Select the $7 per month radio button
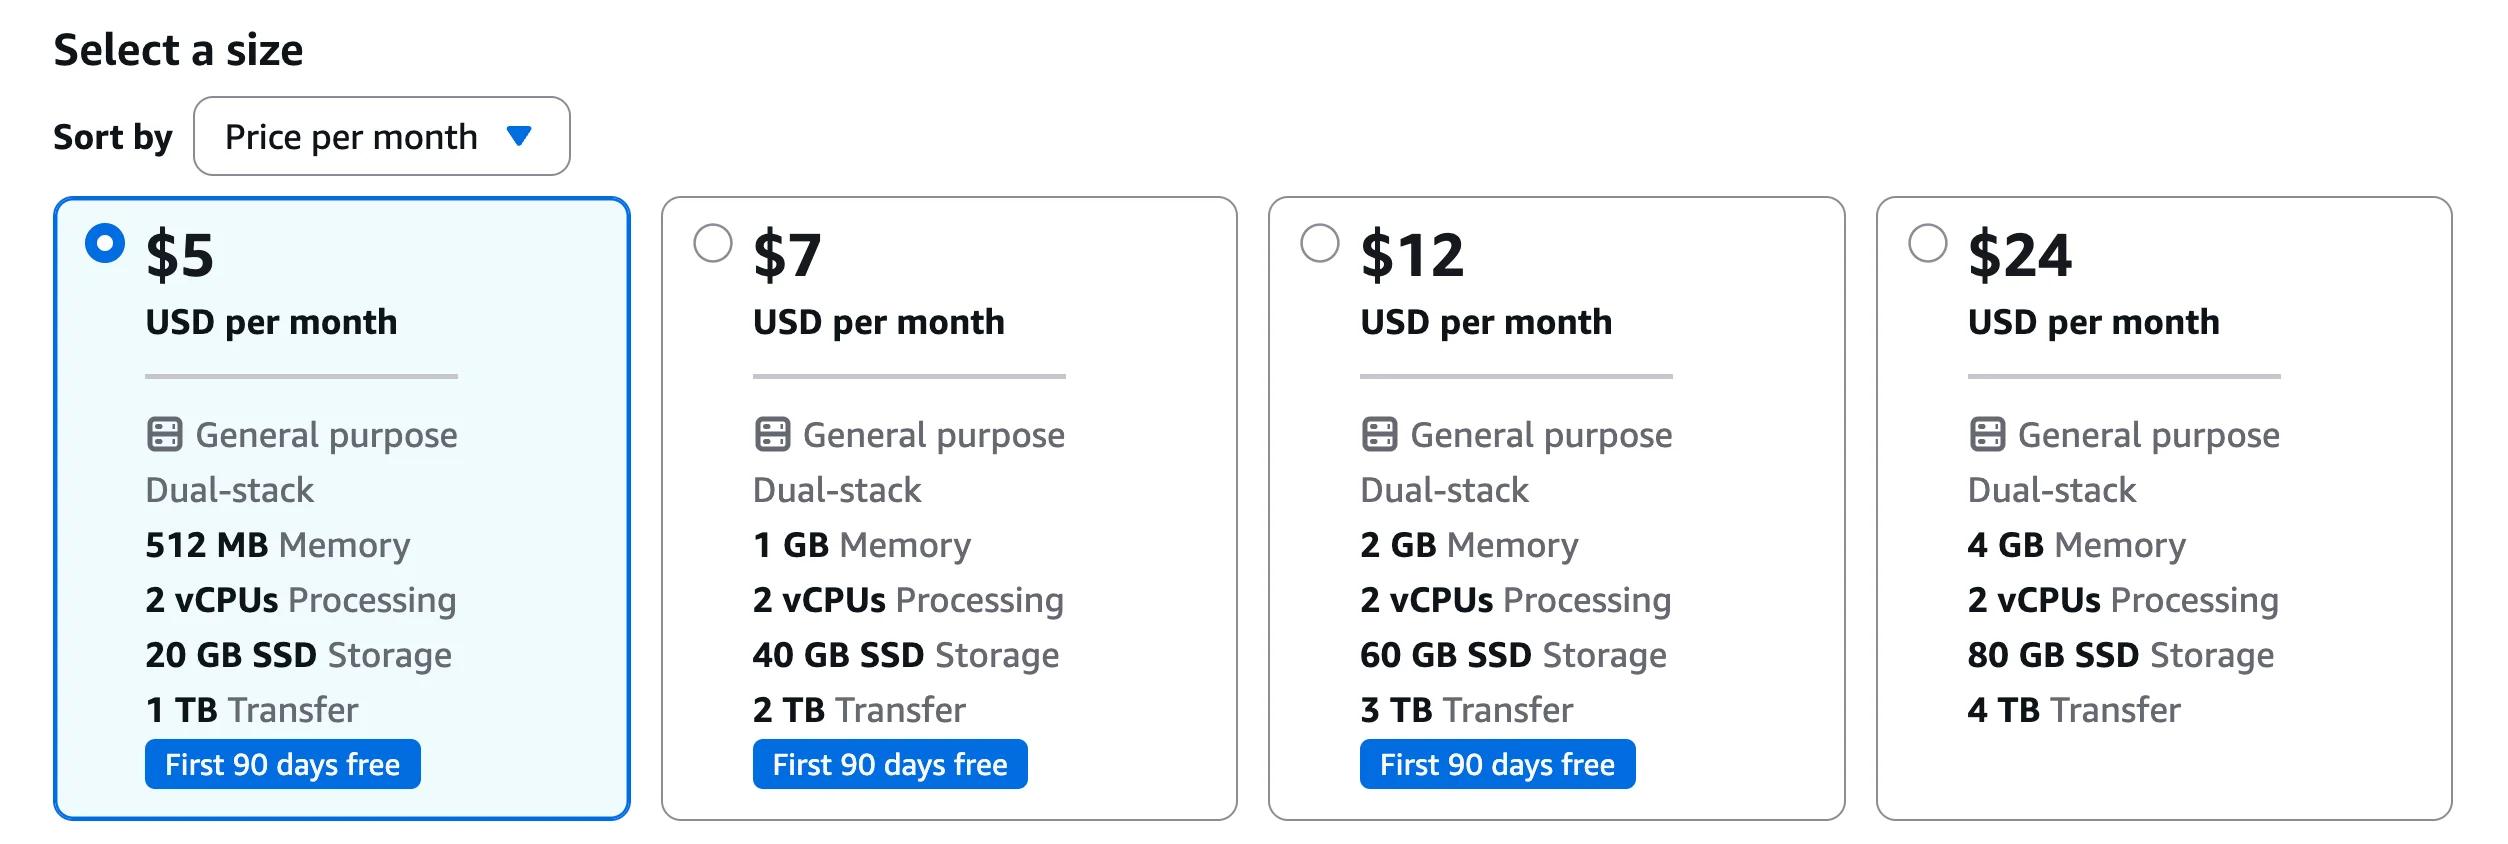The width and height of the screenshot is (2508, 844). 713,243
